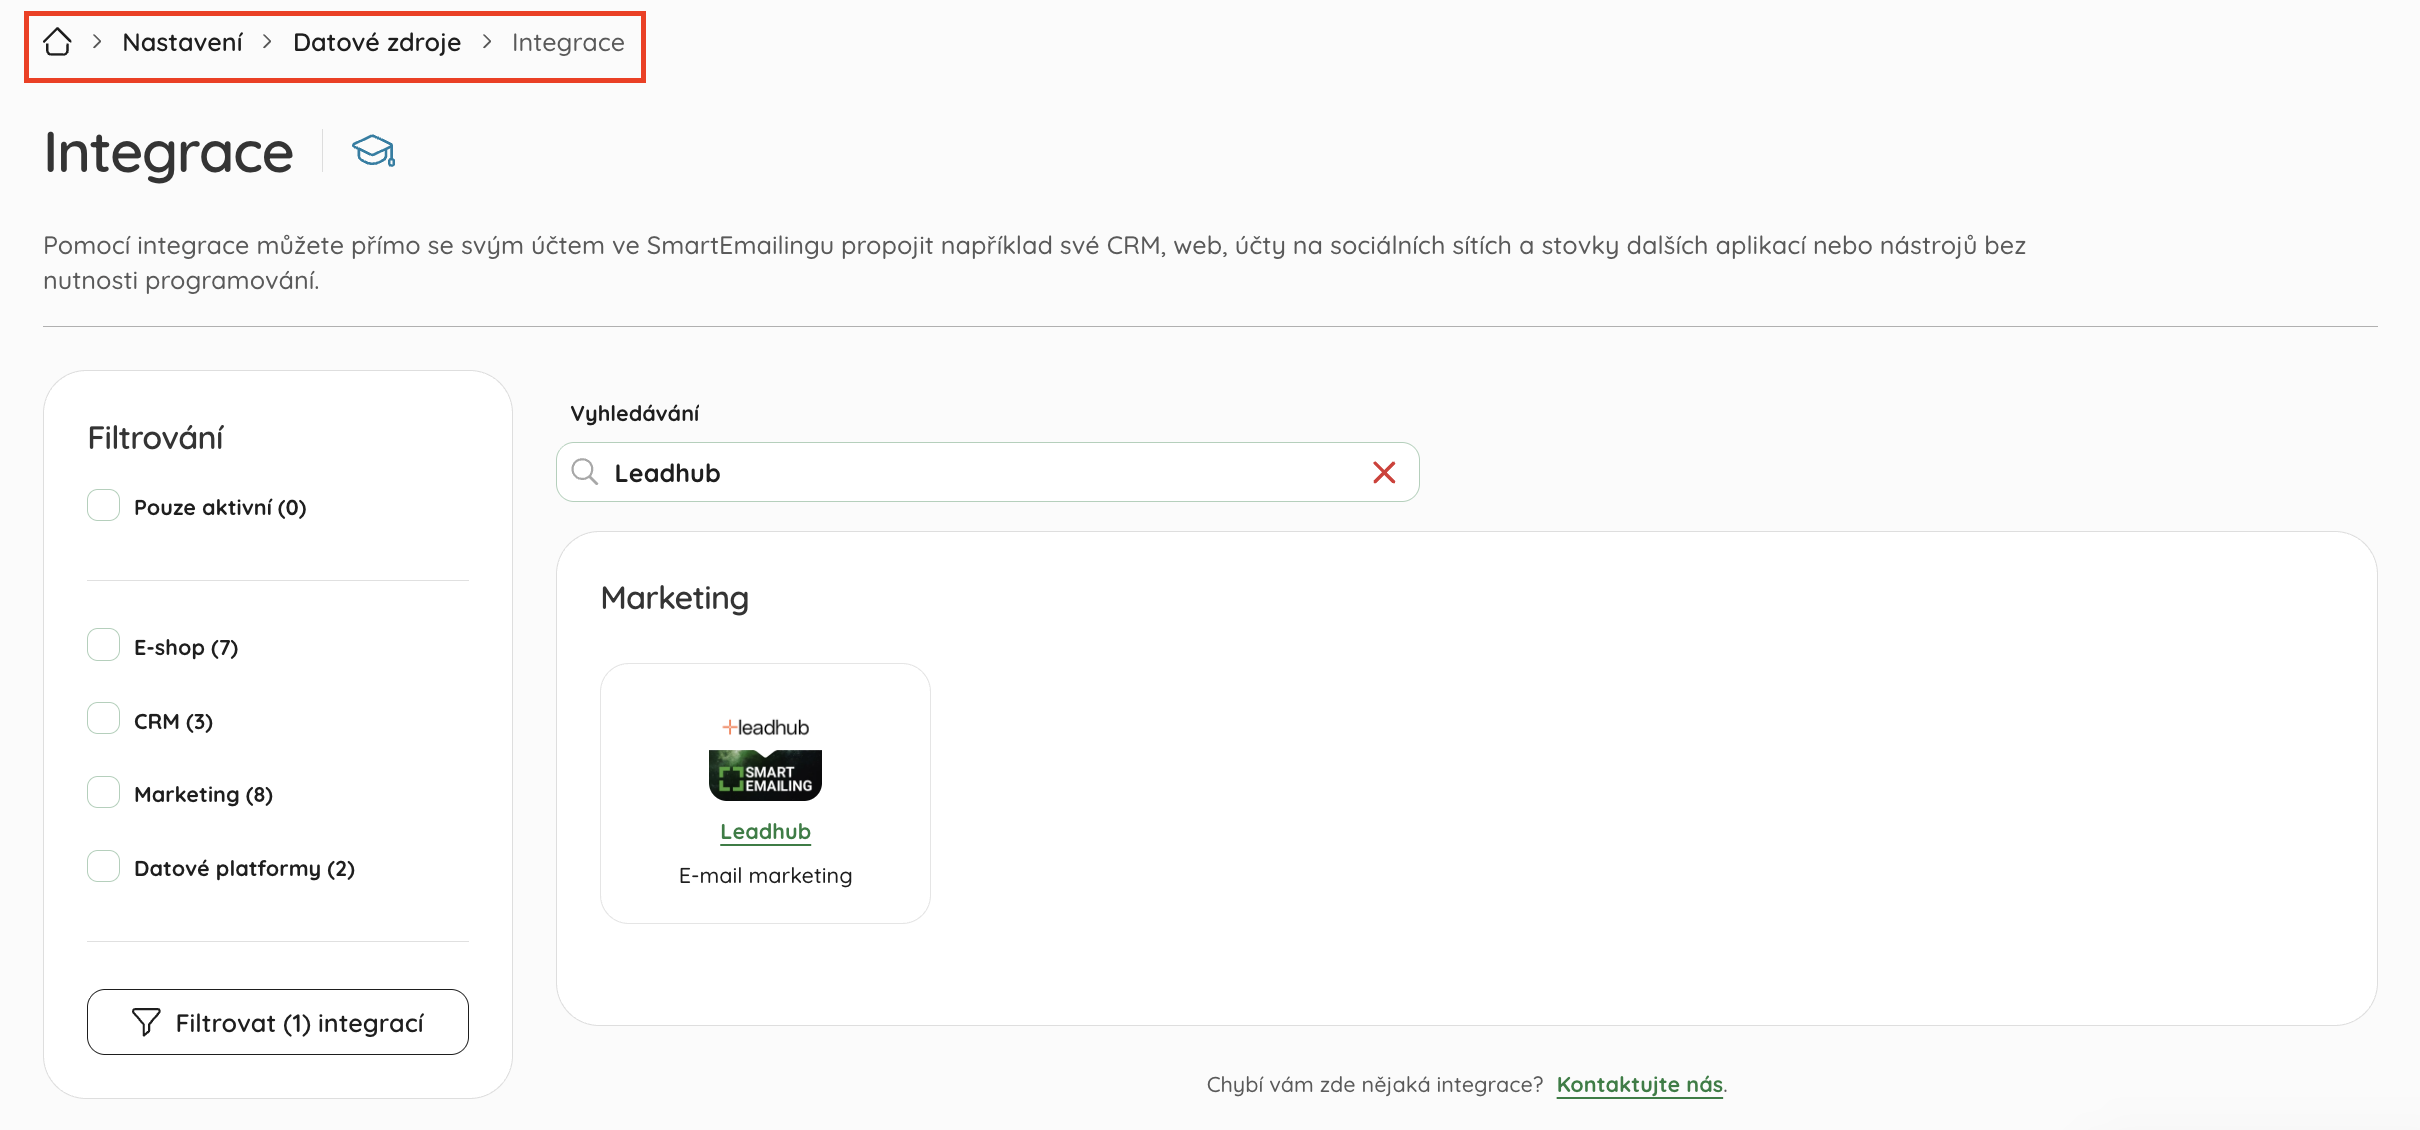The height and width of the screenshot is (1130, 2420).
Task: Open the Nastavení breadcrumb
Action: 183,42
